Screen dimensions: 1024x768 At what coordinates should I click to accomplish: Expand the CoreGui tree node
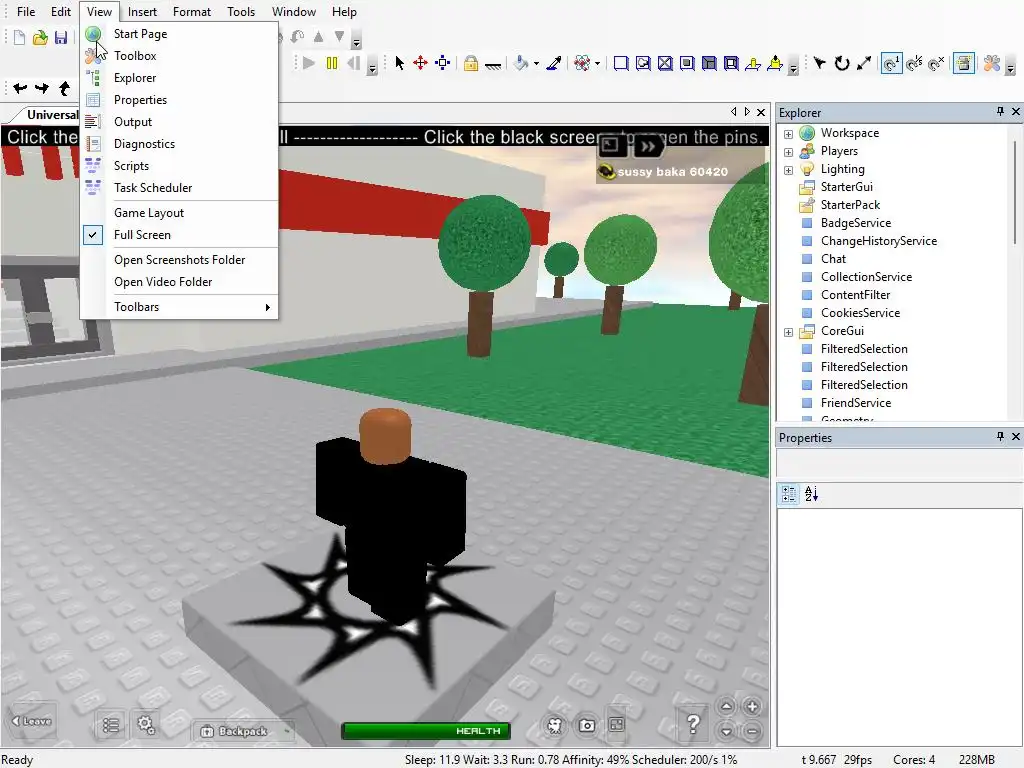click(788, 332)
